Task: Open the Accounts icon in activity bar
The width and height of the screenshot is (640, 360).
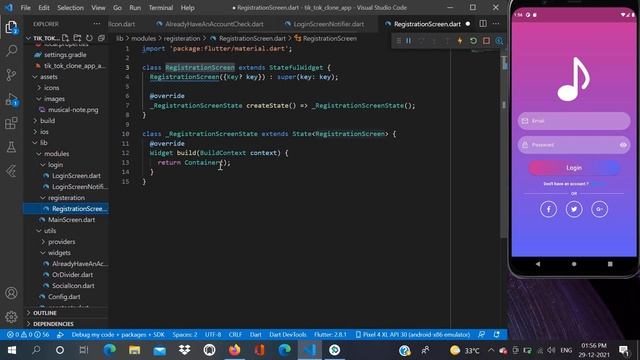Action: point(11,293)
